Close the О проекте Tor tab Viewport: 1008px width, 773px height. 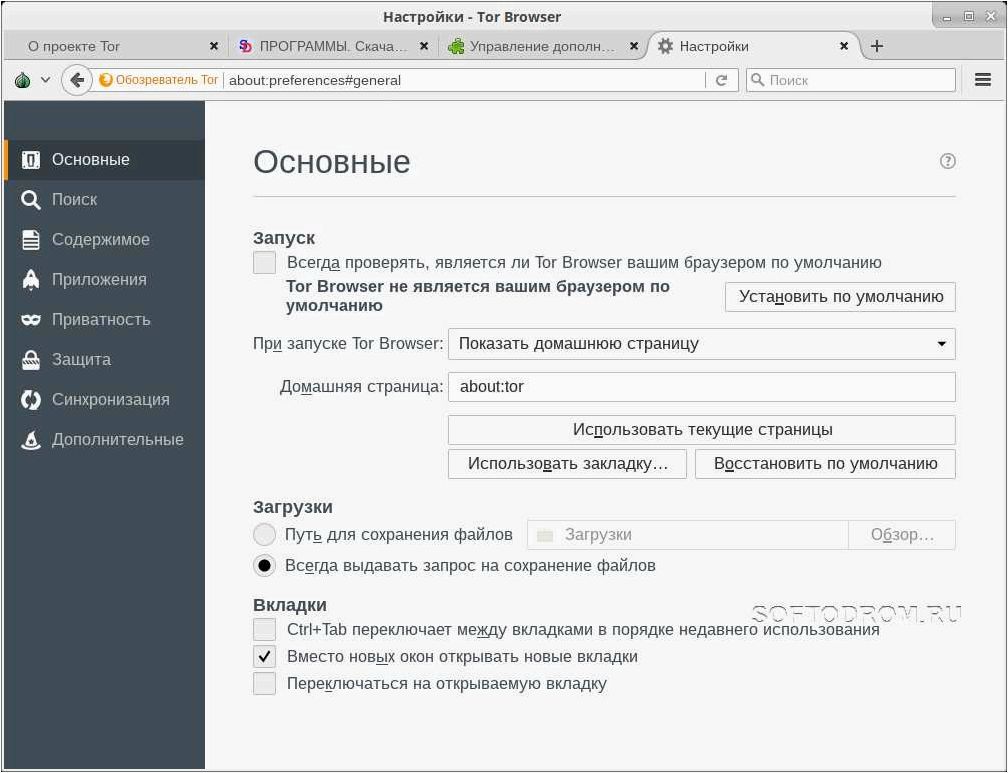(x=214, y=46)
